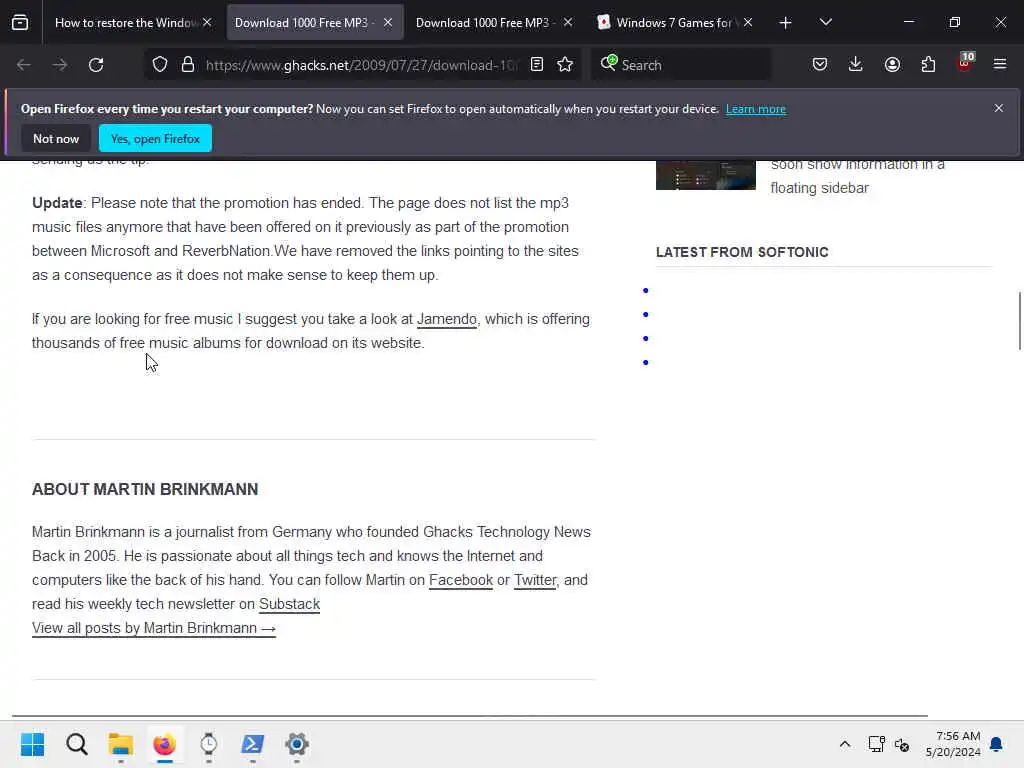This screenshot has width=1024, height=768.
Task: Open Windows taskbar Search
Action: pos(76,744)
